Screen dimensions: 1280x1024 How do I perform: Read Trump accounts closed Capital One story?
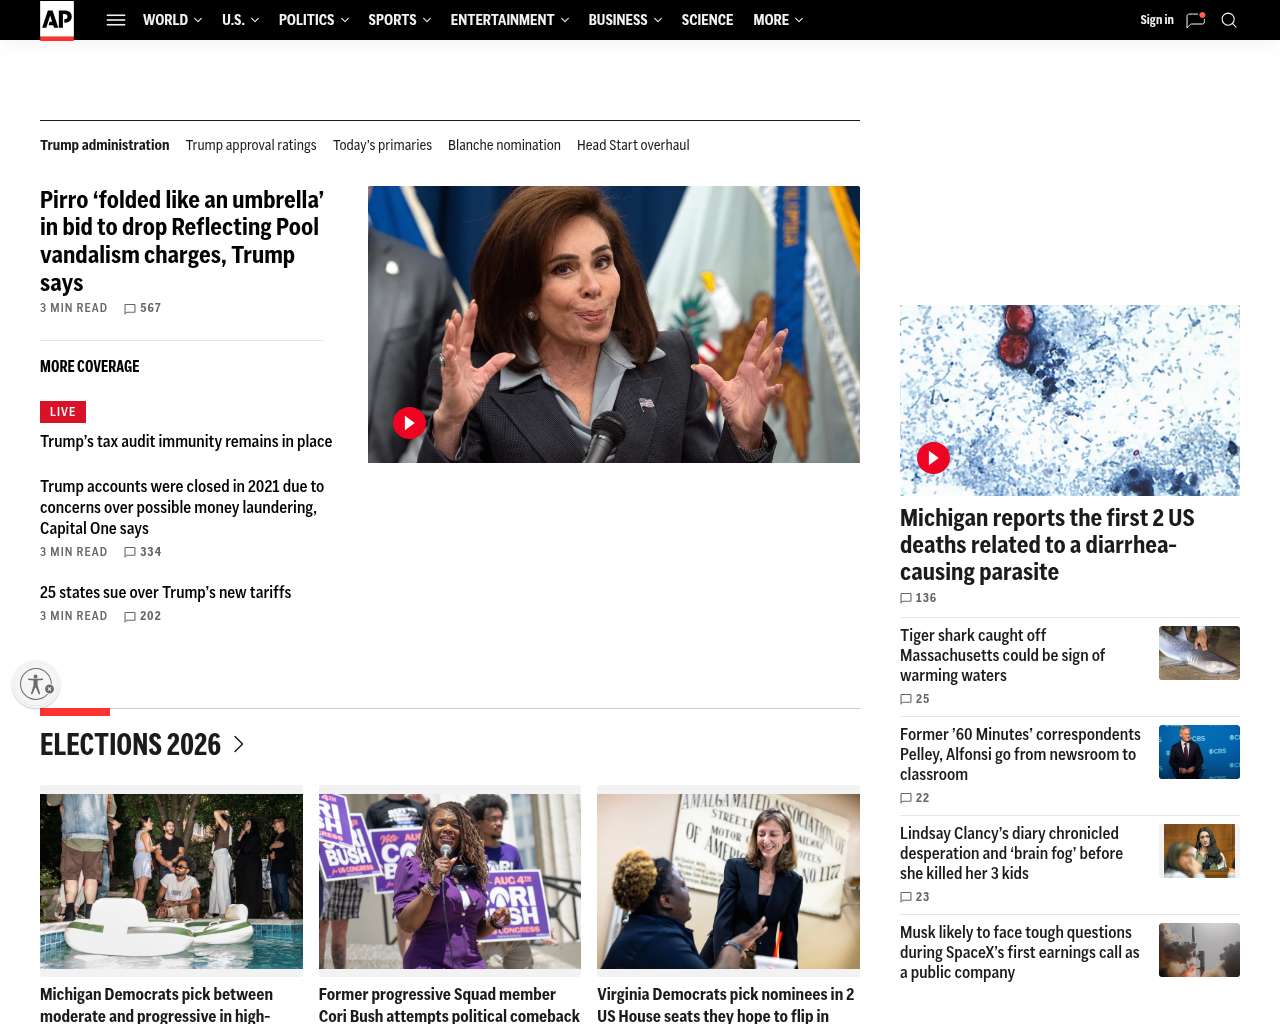(x=182, y=507)
